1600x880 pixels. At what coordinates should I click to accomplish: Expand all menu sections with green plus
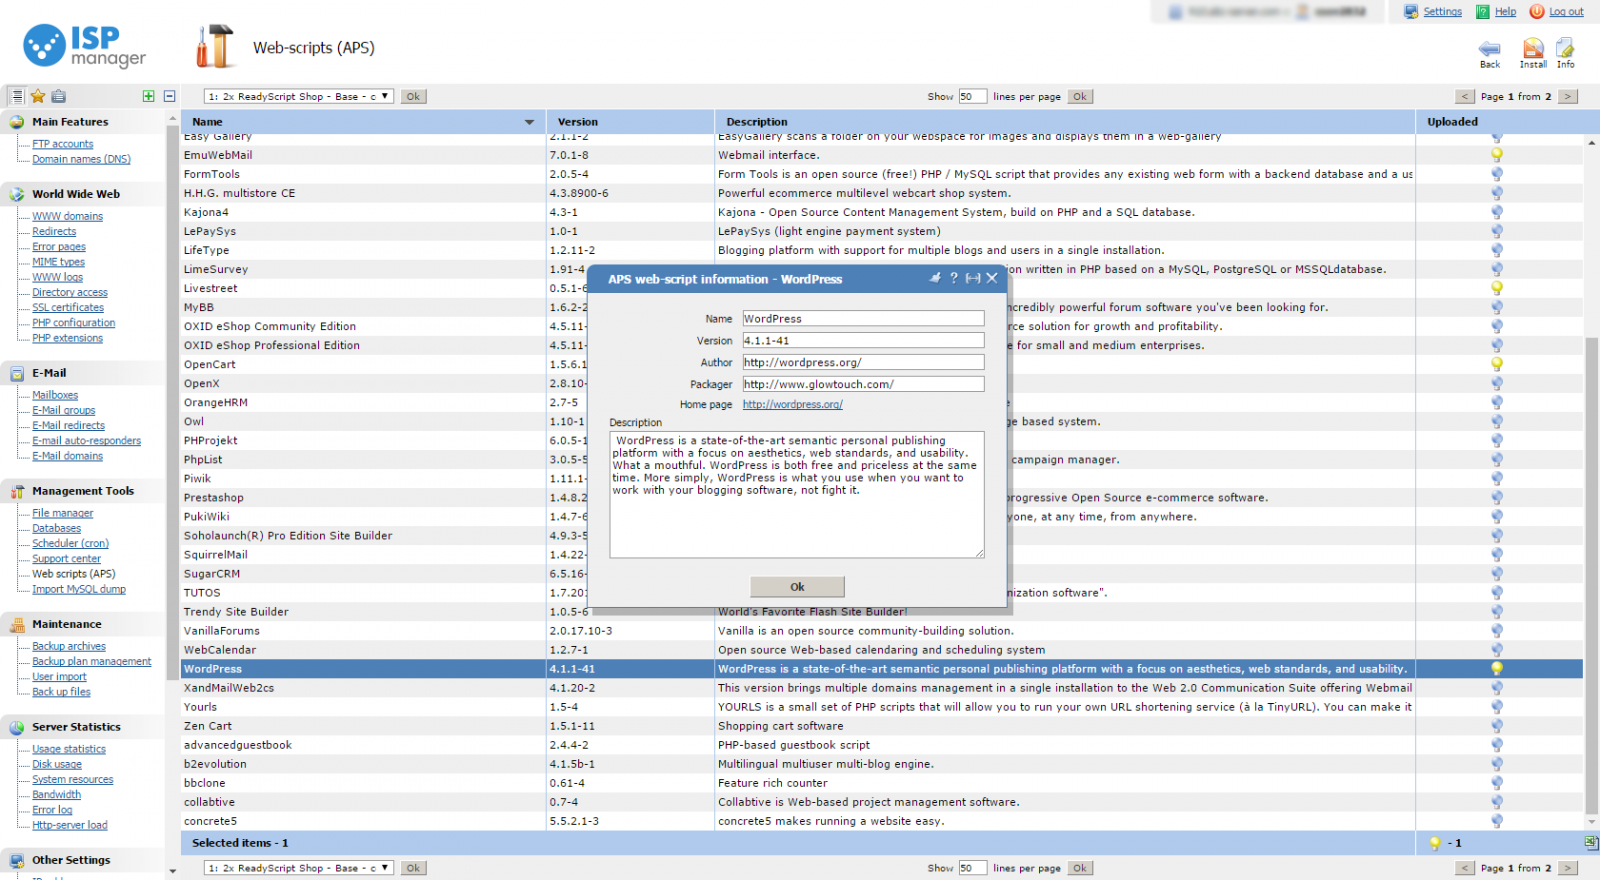[x=148, y=96]
